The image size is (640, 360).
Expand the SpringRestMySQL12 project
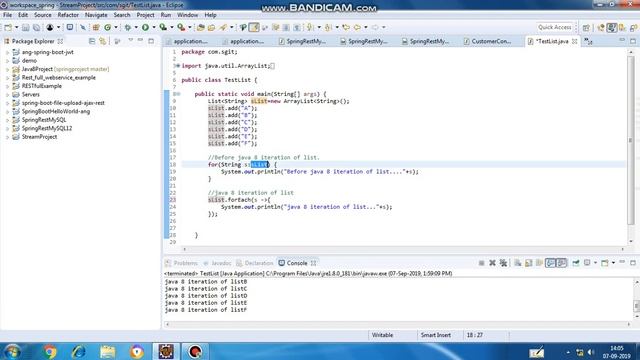[7, 129]
